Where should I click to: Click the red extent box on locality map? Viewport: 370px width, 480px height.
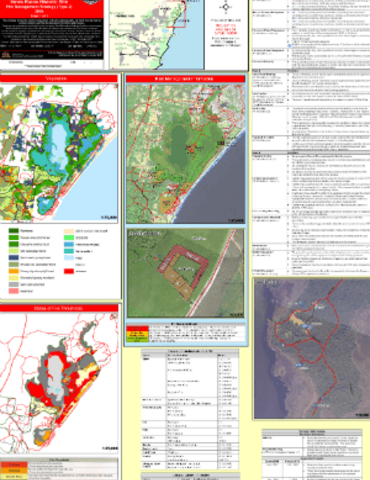pos(176,13)
